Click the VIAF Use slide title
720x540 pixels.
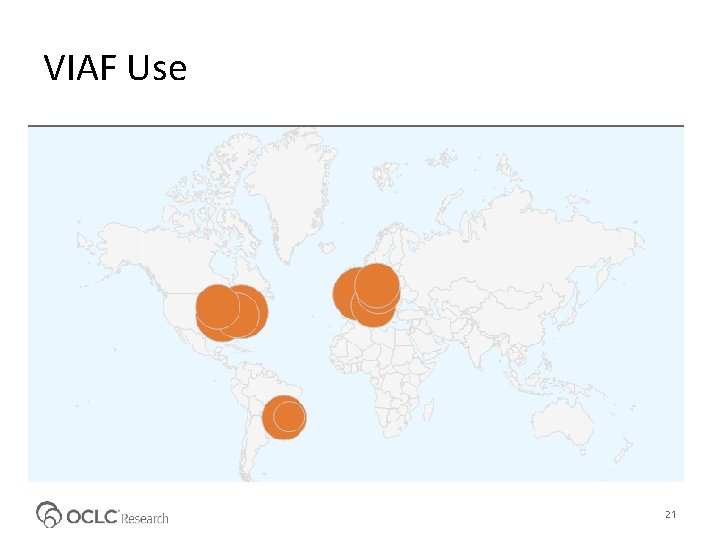[x=115, y=68]
